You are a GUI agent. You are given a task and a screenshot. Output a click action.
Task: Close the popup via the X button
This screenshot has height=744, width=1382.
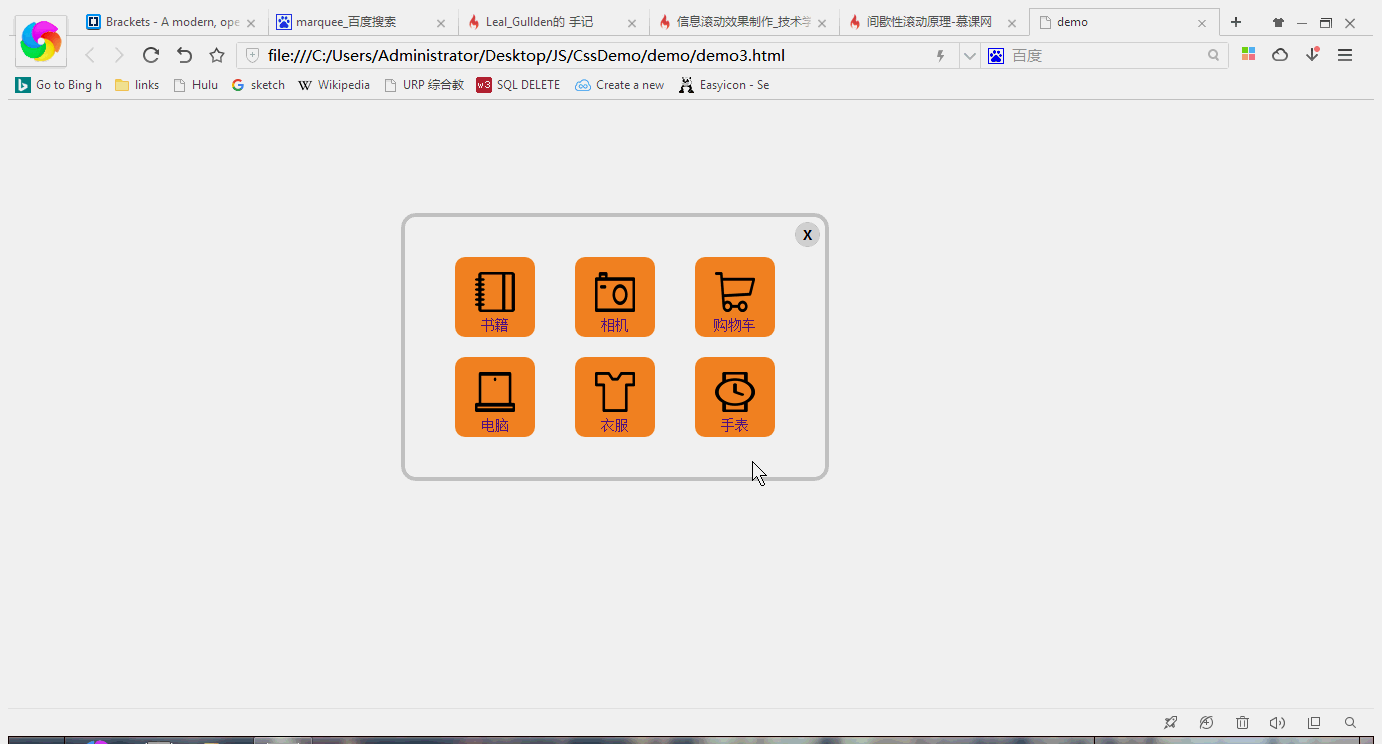(x=807, y=234)
